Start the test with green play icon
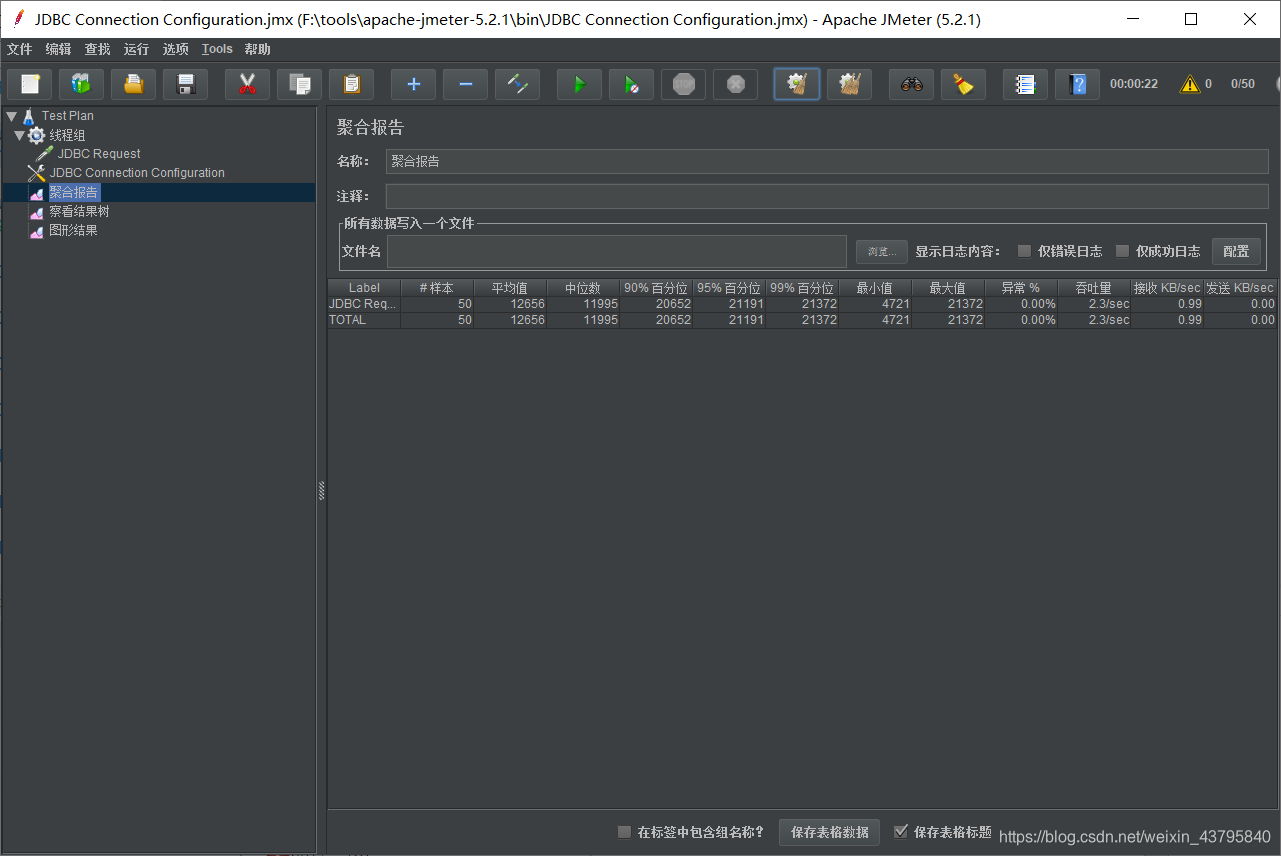1281x856 pixels. pos(579,84)
